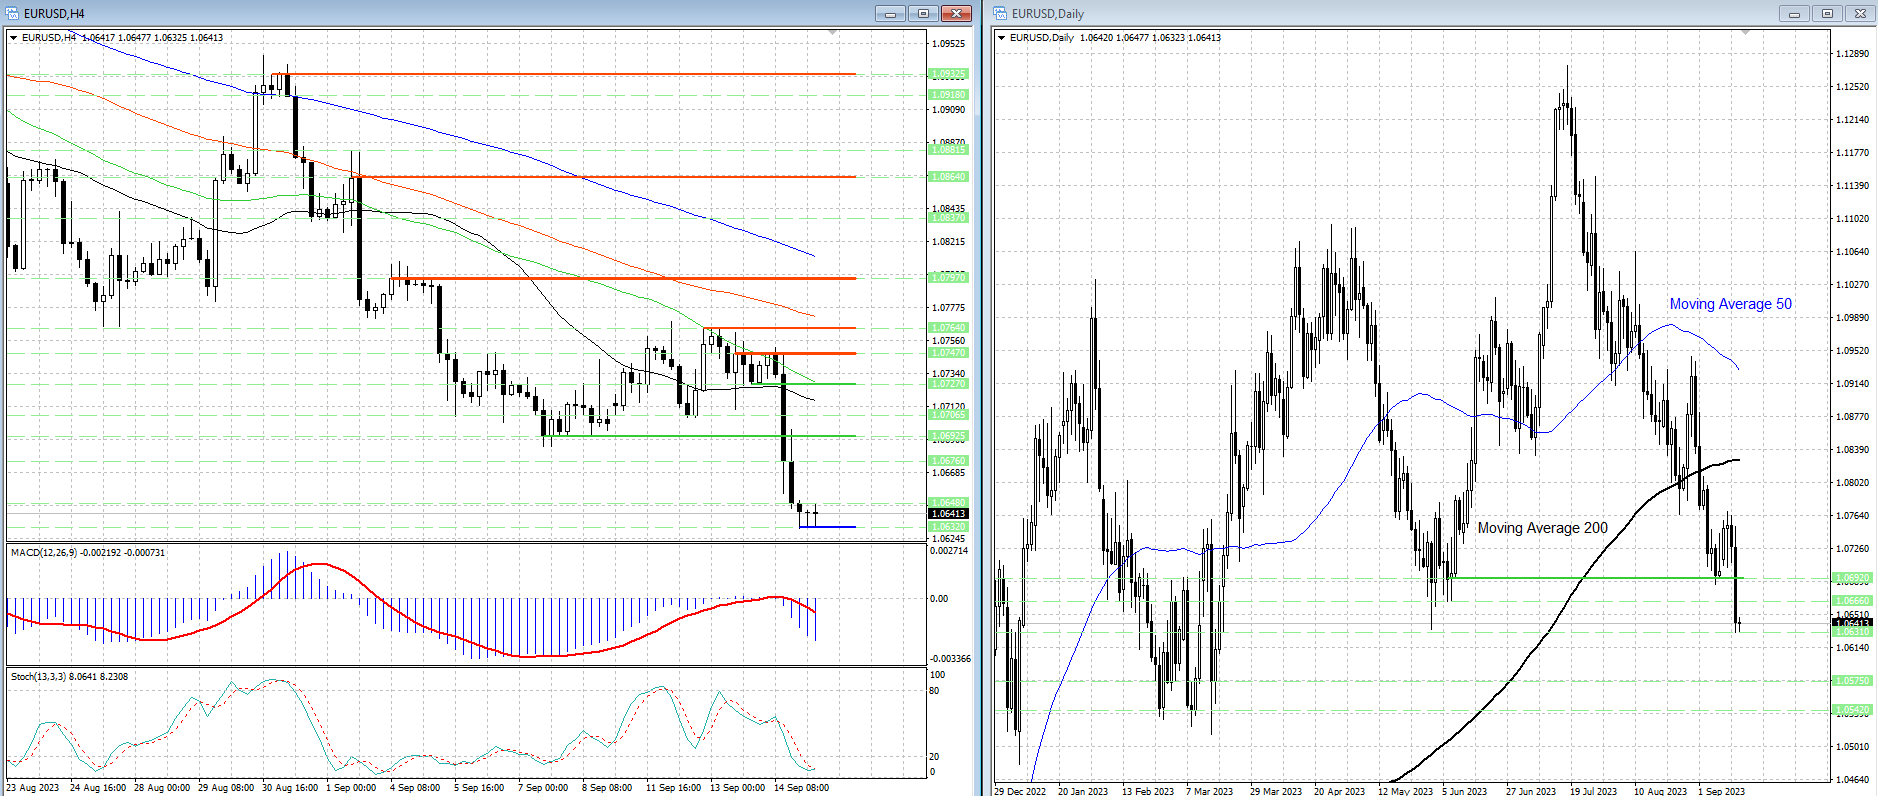Image resolution: width=1878 pixels, height=796 pixels.
Task: Expand the one-click trading arrow on Daily chart
Action: click(x=1002, y=38)
